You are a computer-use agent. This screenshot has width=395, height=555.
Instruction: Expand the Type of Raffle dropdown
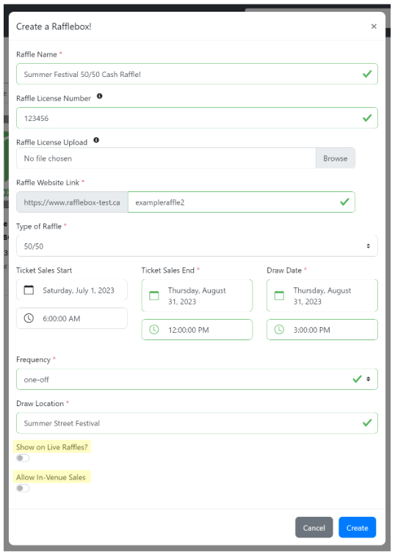[197, 246]
